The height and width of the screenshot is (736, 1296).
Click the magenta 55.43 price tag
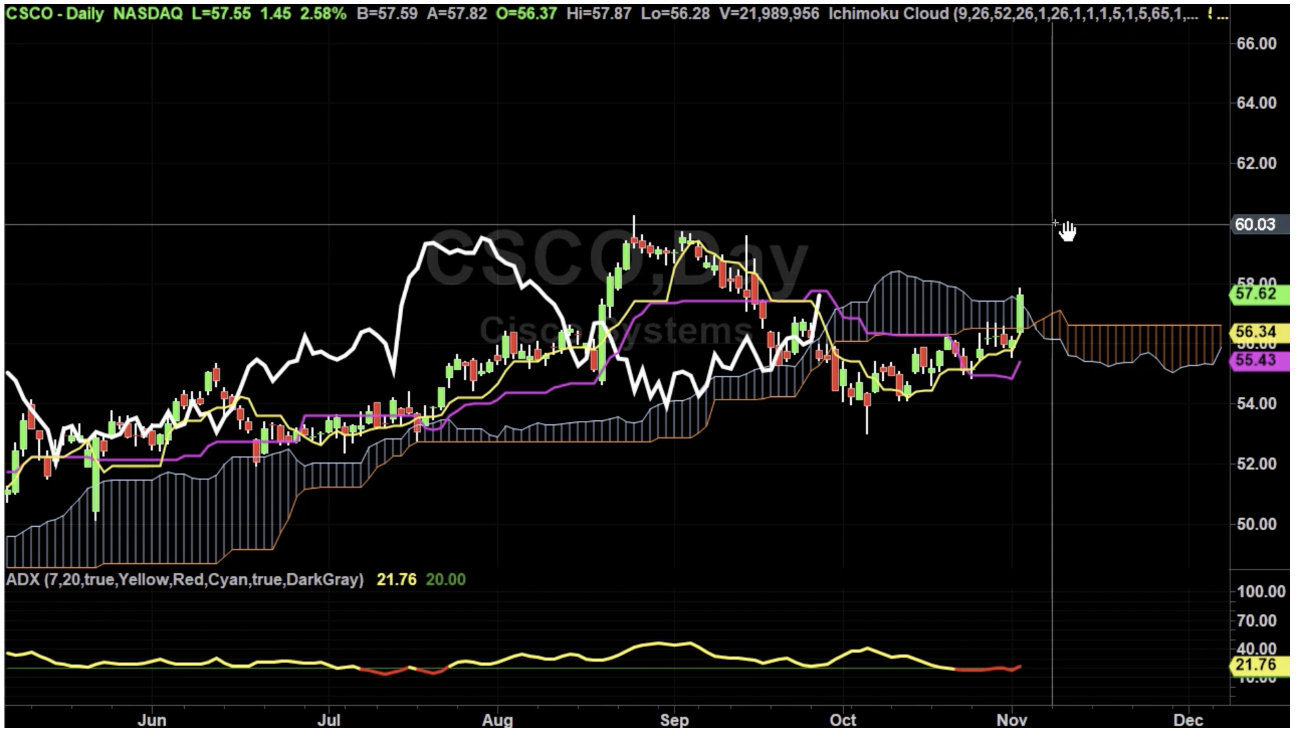point(1257,360)
